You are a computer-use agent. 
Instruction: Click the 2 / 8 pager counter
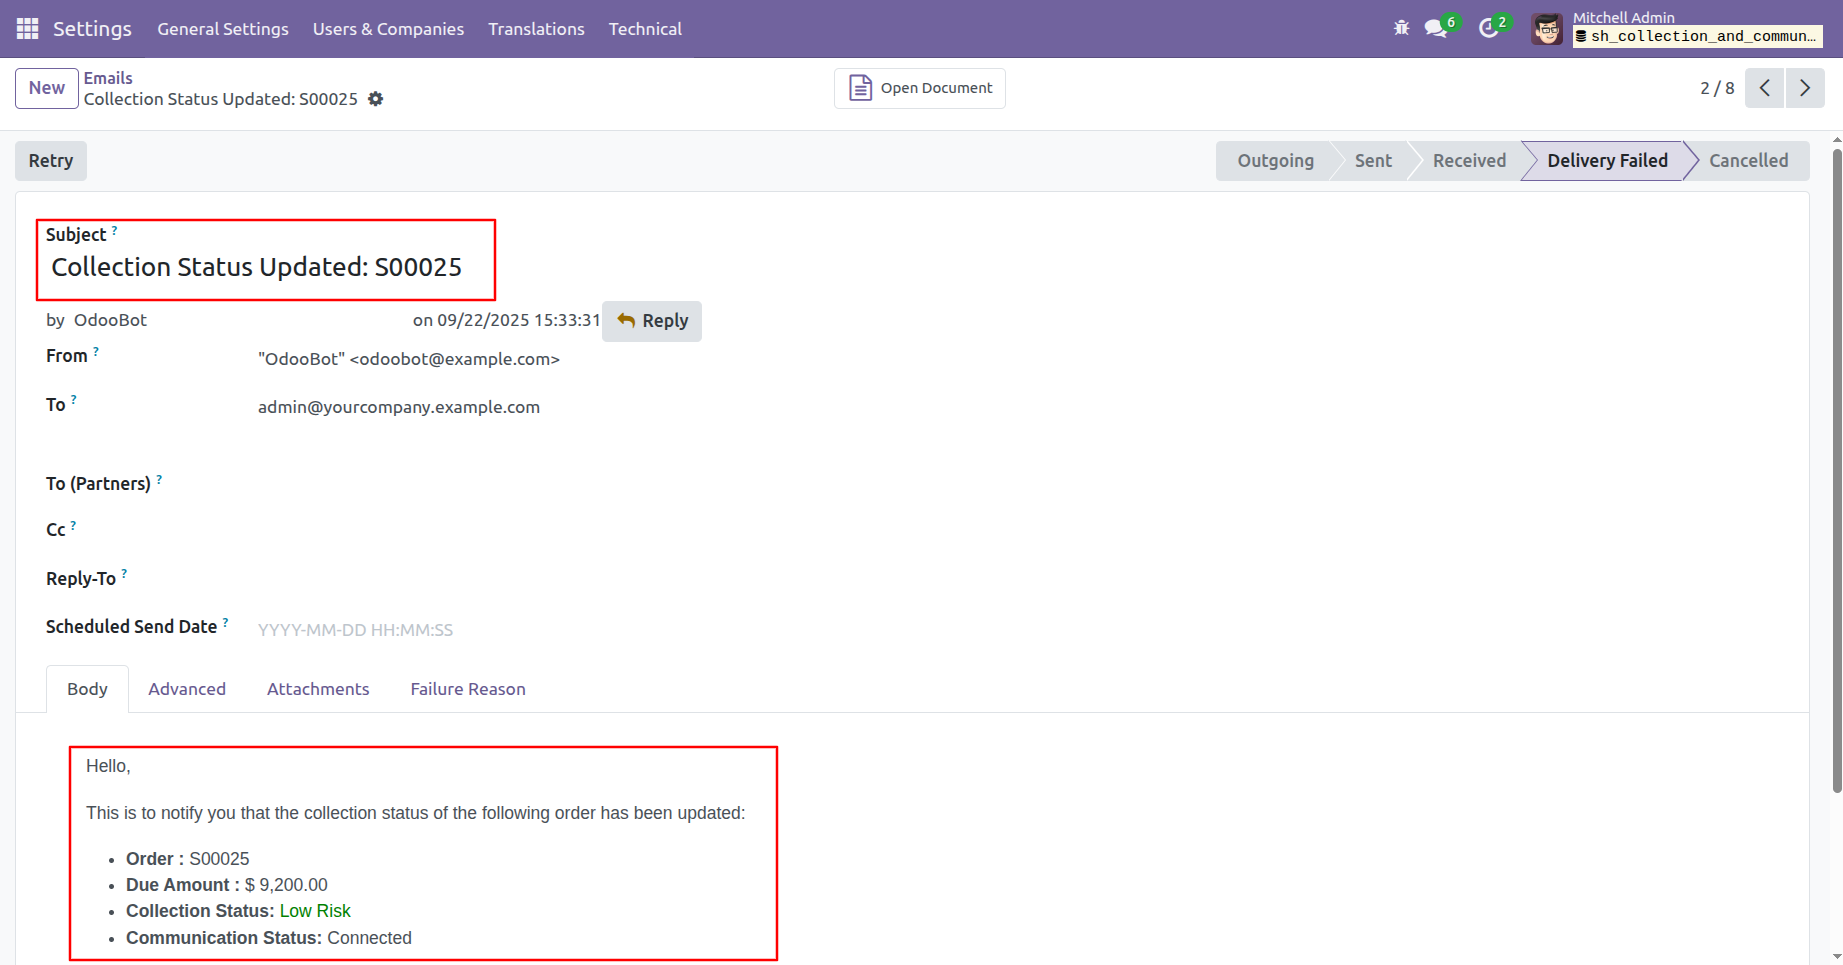[x=1717, y=88]
